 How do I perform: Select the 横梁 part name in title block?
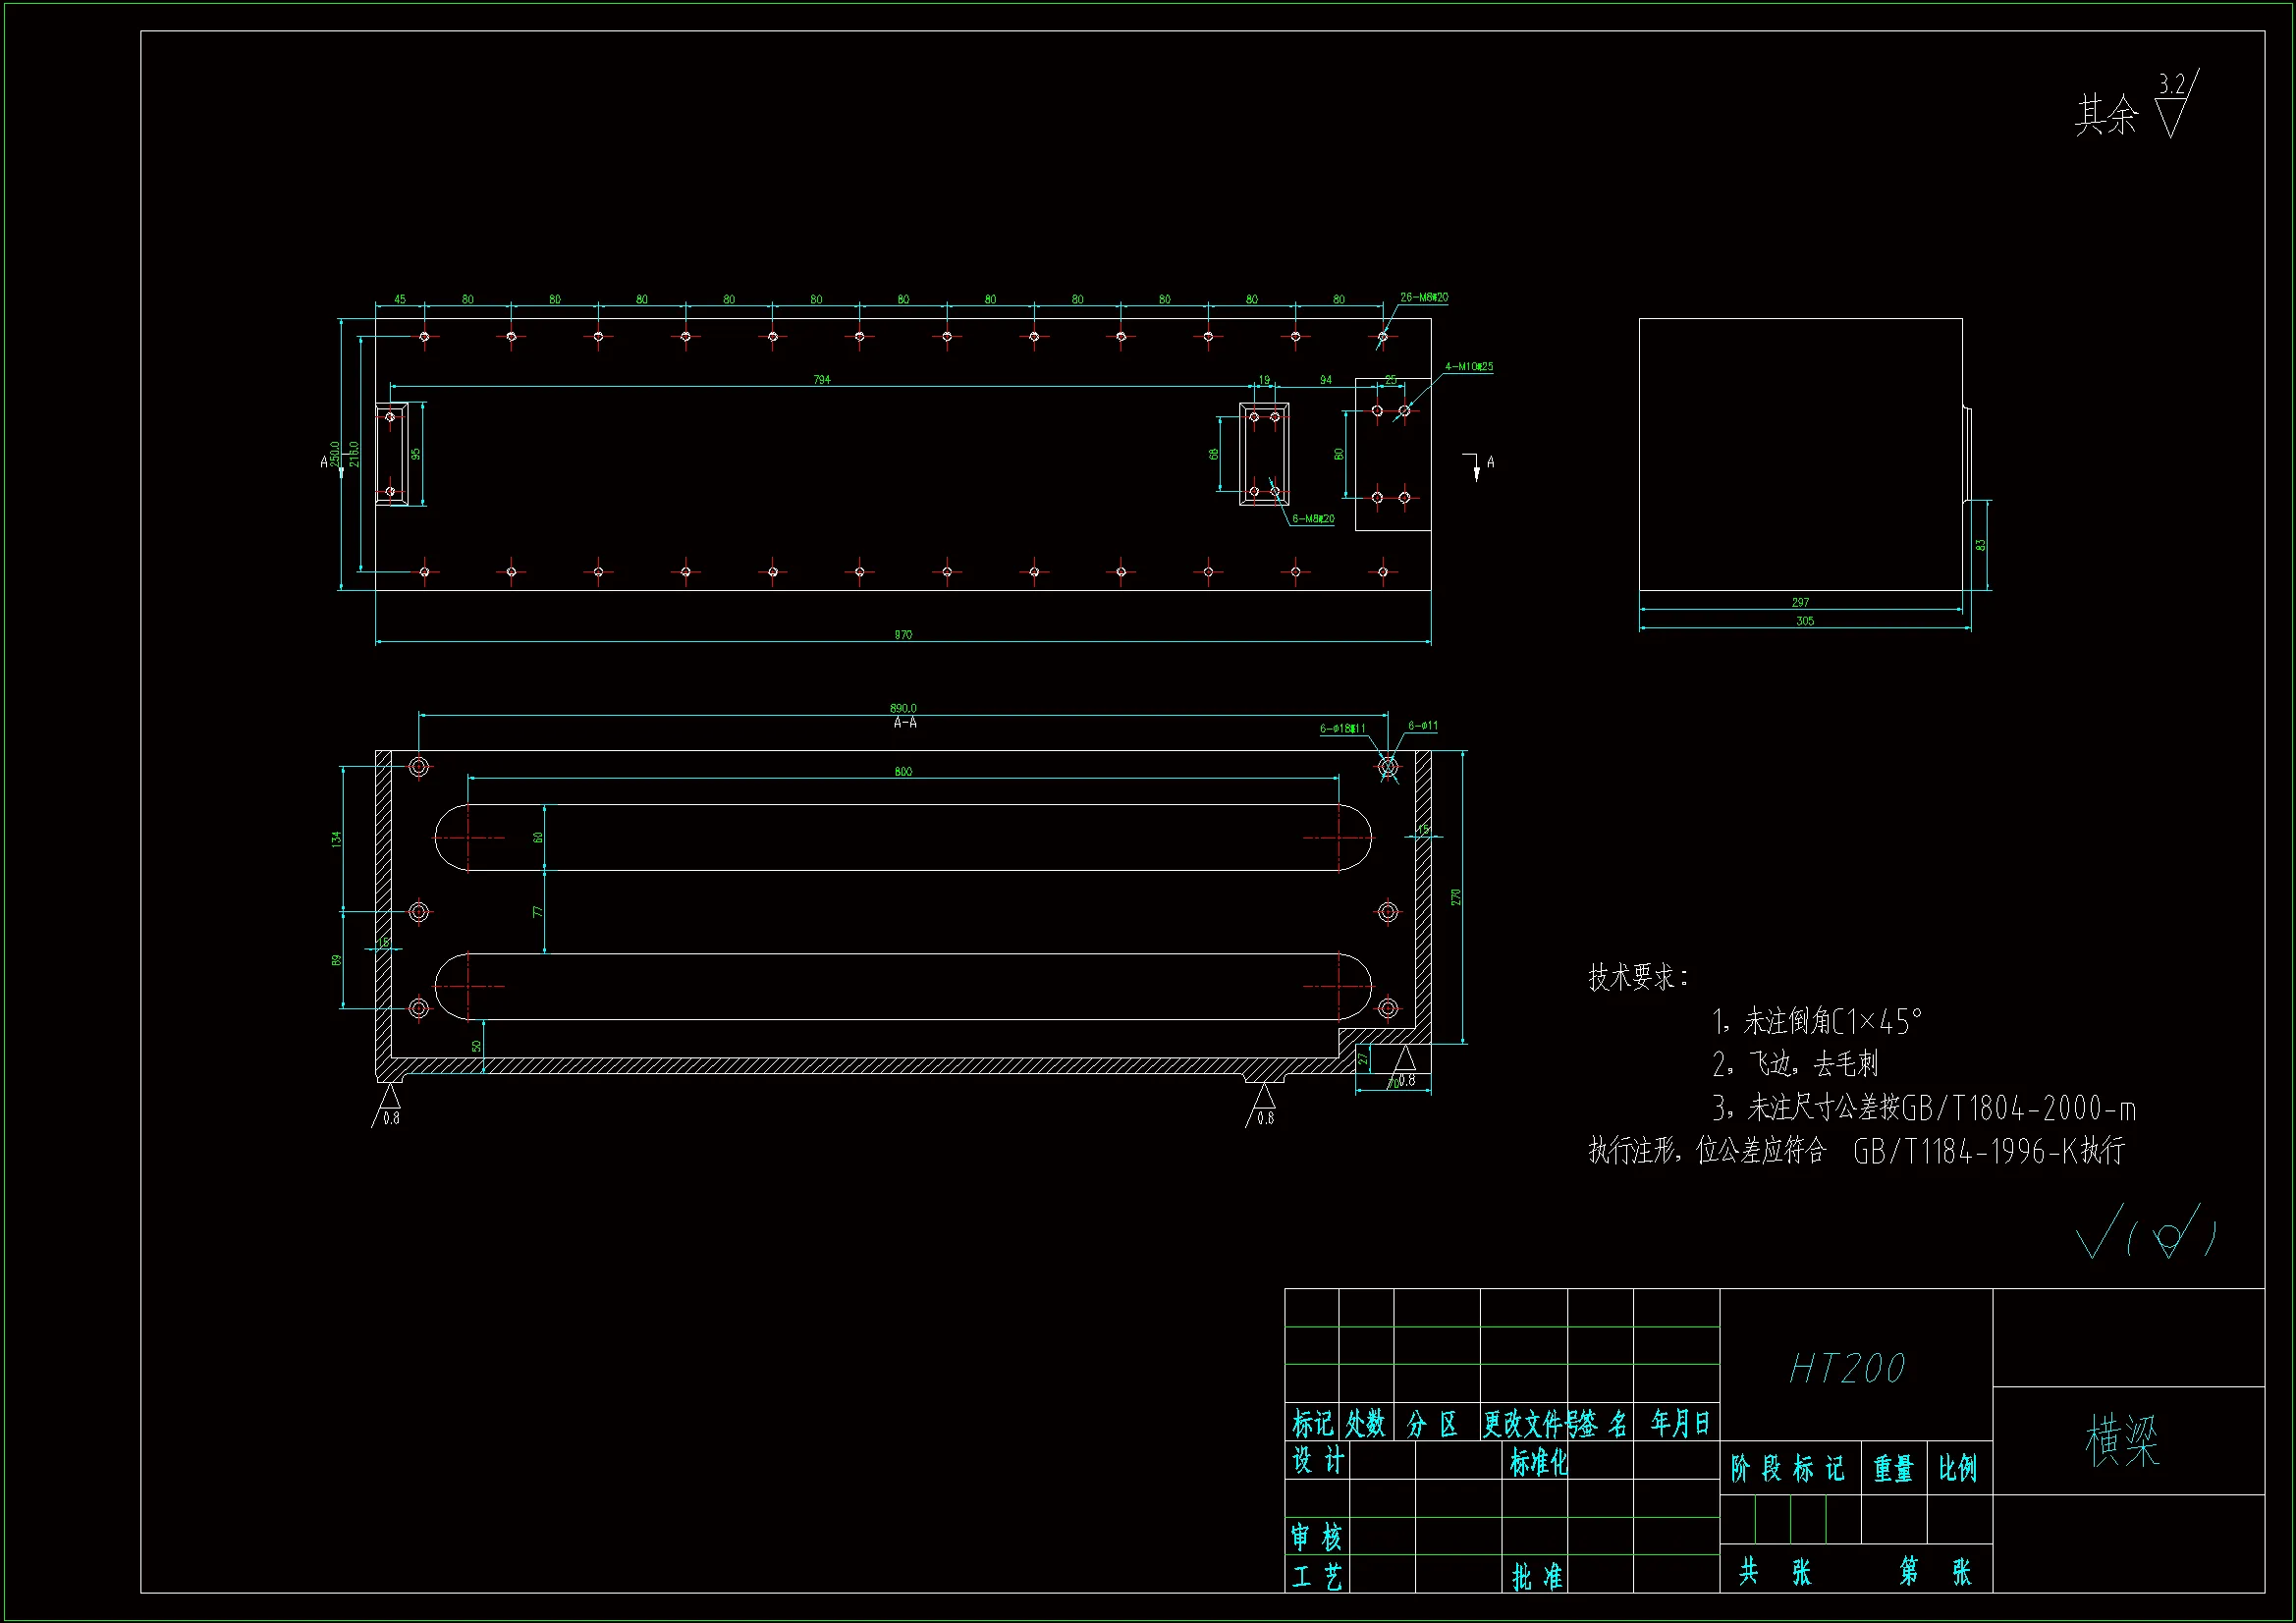tap(2122, 1441)
